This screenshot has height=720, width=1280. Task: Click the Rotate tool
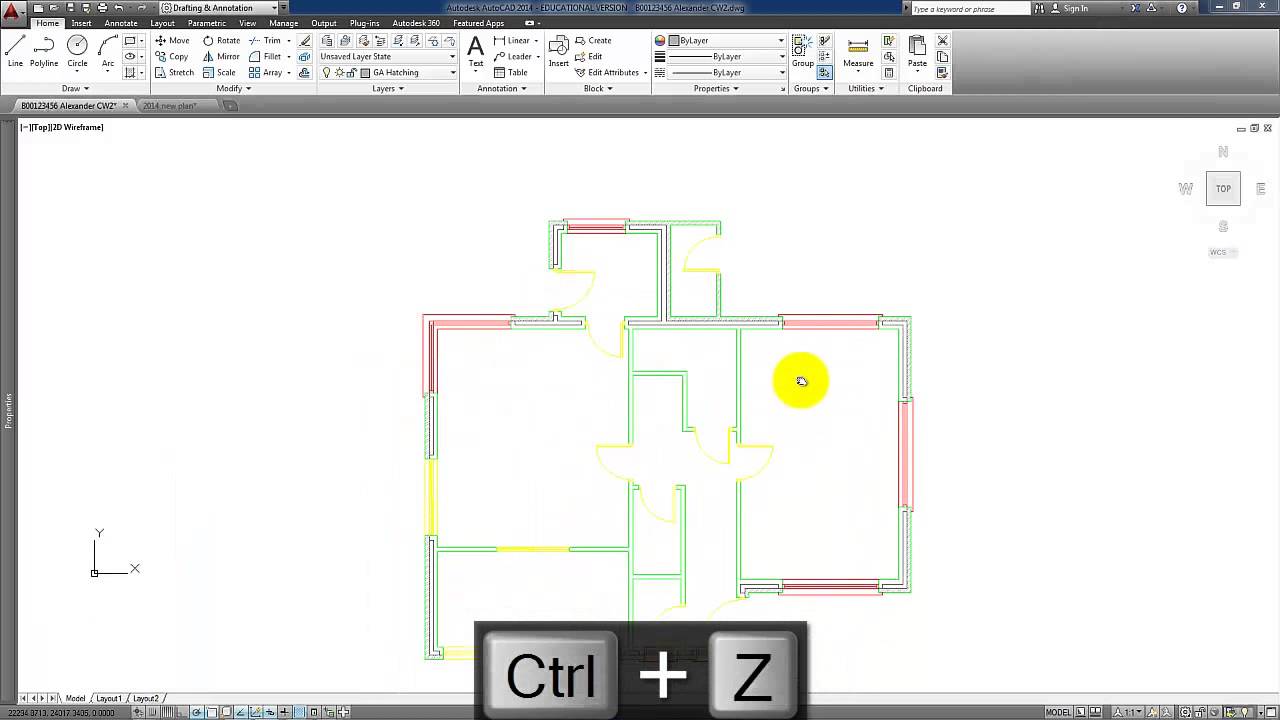[221, 41]
